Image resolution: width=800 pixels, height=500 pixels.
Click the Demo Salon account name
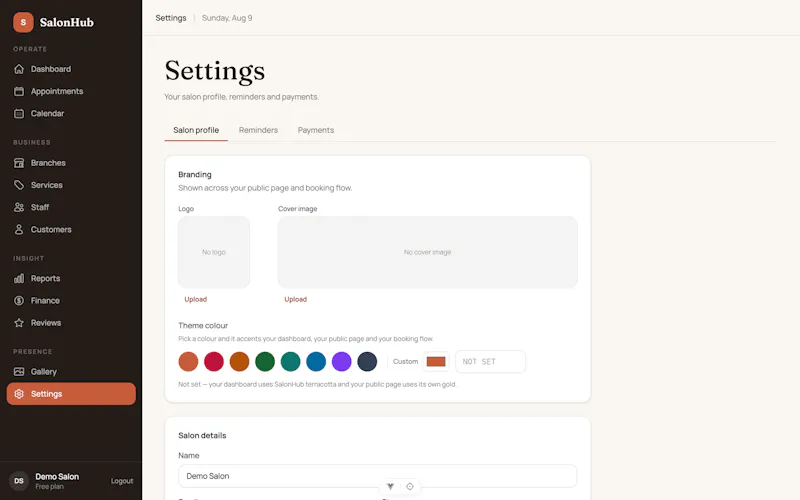(x=57, y=477)
